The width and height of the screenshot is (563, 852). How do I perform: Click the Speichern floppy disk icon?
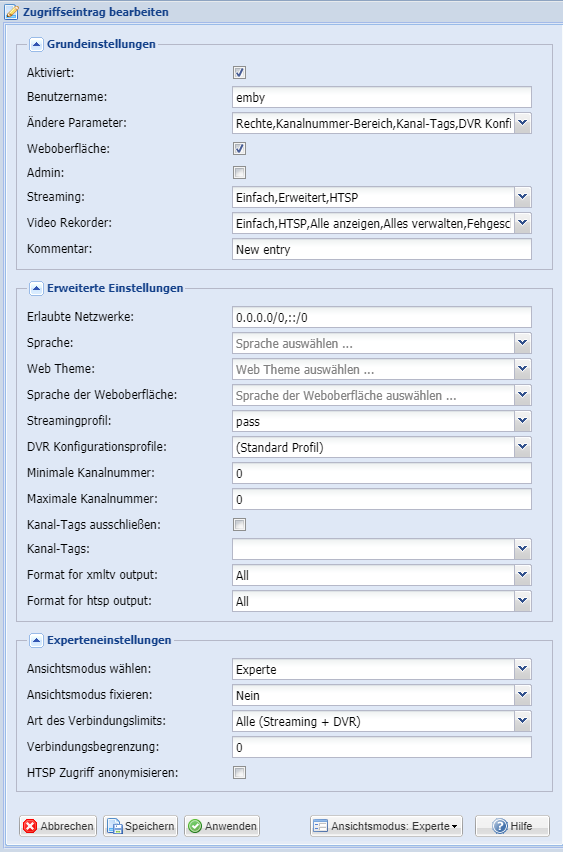click(x=114, y=826)
